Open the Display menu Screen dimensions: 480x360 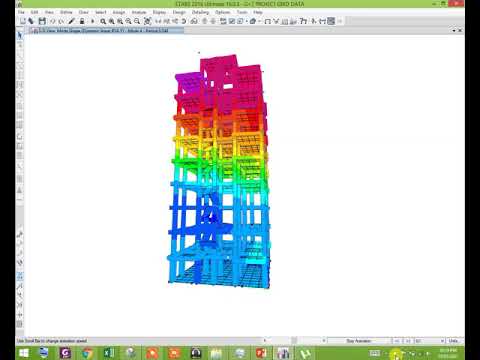click(159, 12)
